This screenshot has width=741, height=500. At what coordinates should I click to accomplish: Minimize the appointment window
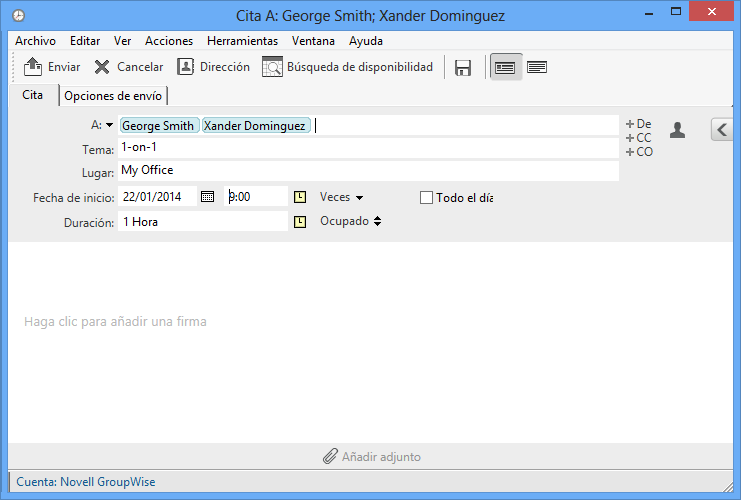(x=649, y=12)
